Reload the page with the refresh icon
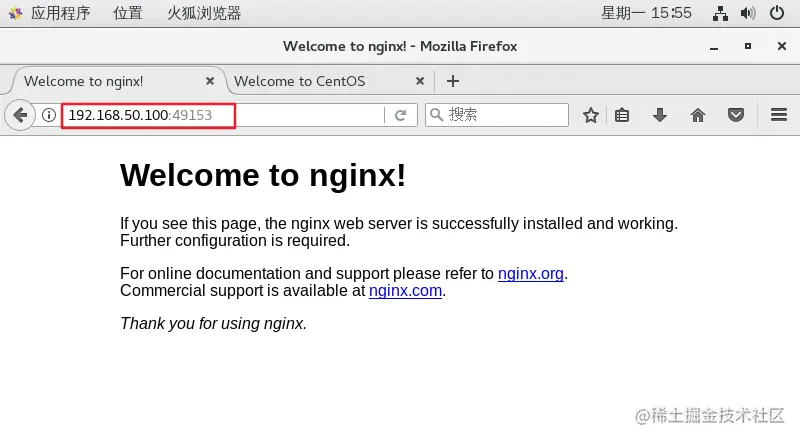Screen dimensions: 800x440 click(401, 115)
